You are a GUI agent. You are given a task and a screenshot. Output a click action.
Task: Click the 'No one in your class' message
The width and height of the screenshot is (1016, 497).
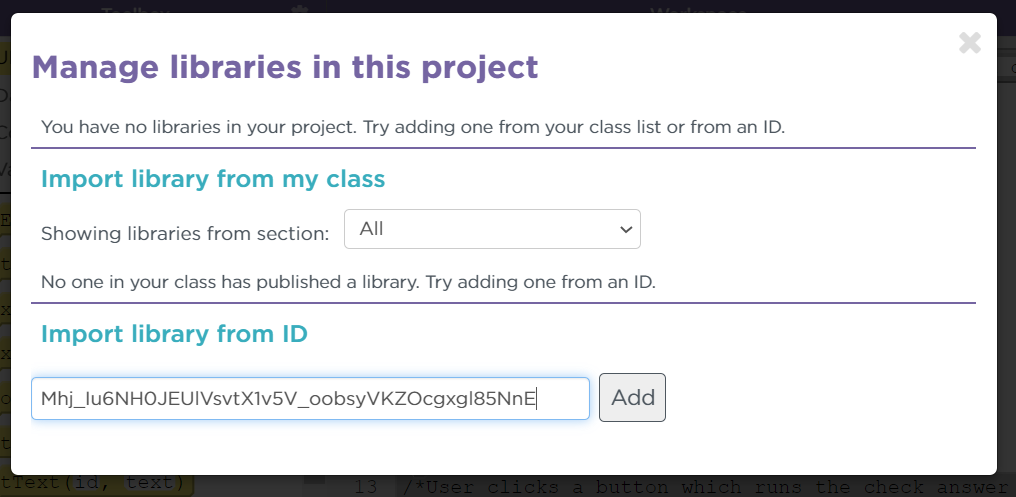pos(348,282)
